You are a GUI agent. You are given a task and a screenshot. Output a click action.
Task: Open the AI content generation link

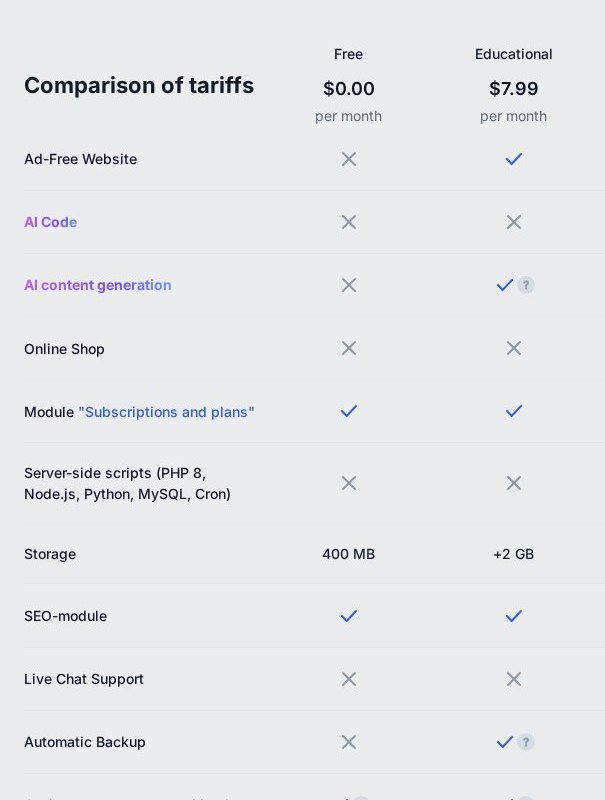[98, 285]
